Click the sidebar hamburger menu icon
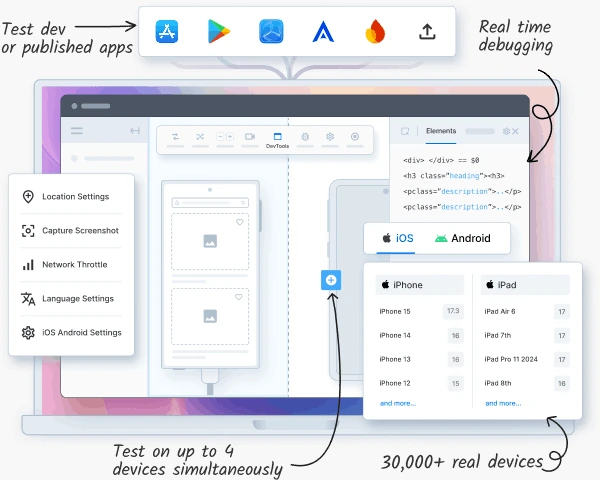Viewport: 600px width, 480px height. (x=77, y=131)
